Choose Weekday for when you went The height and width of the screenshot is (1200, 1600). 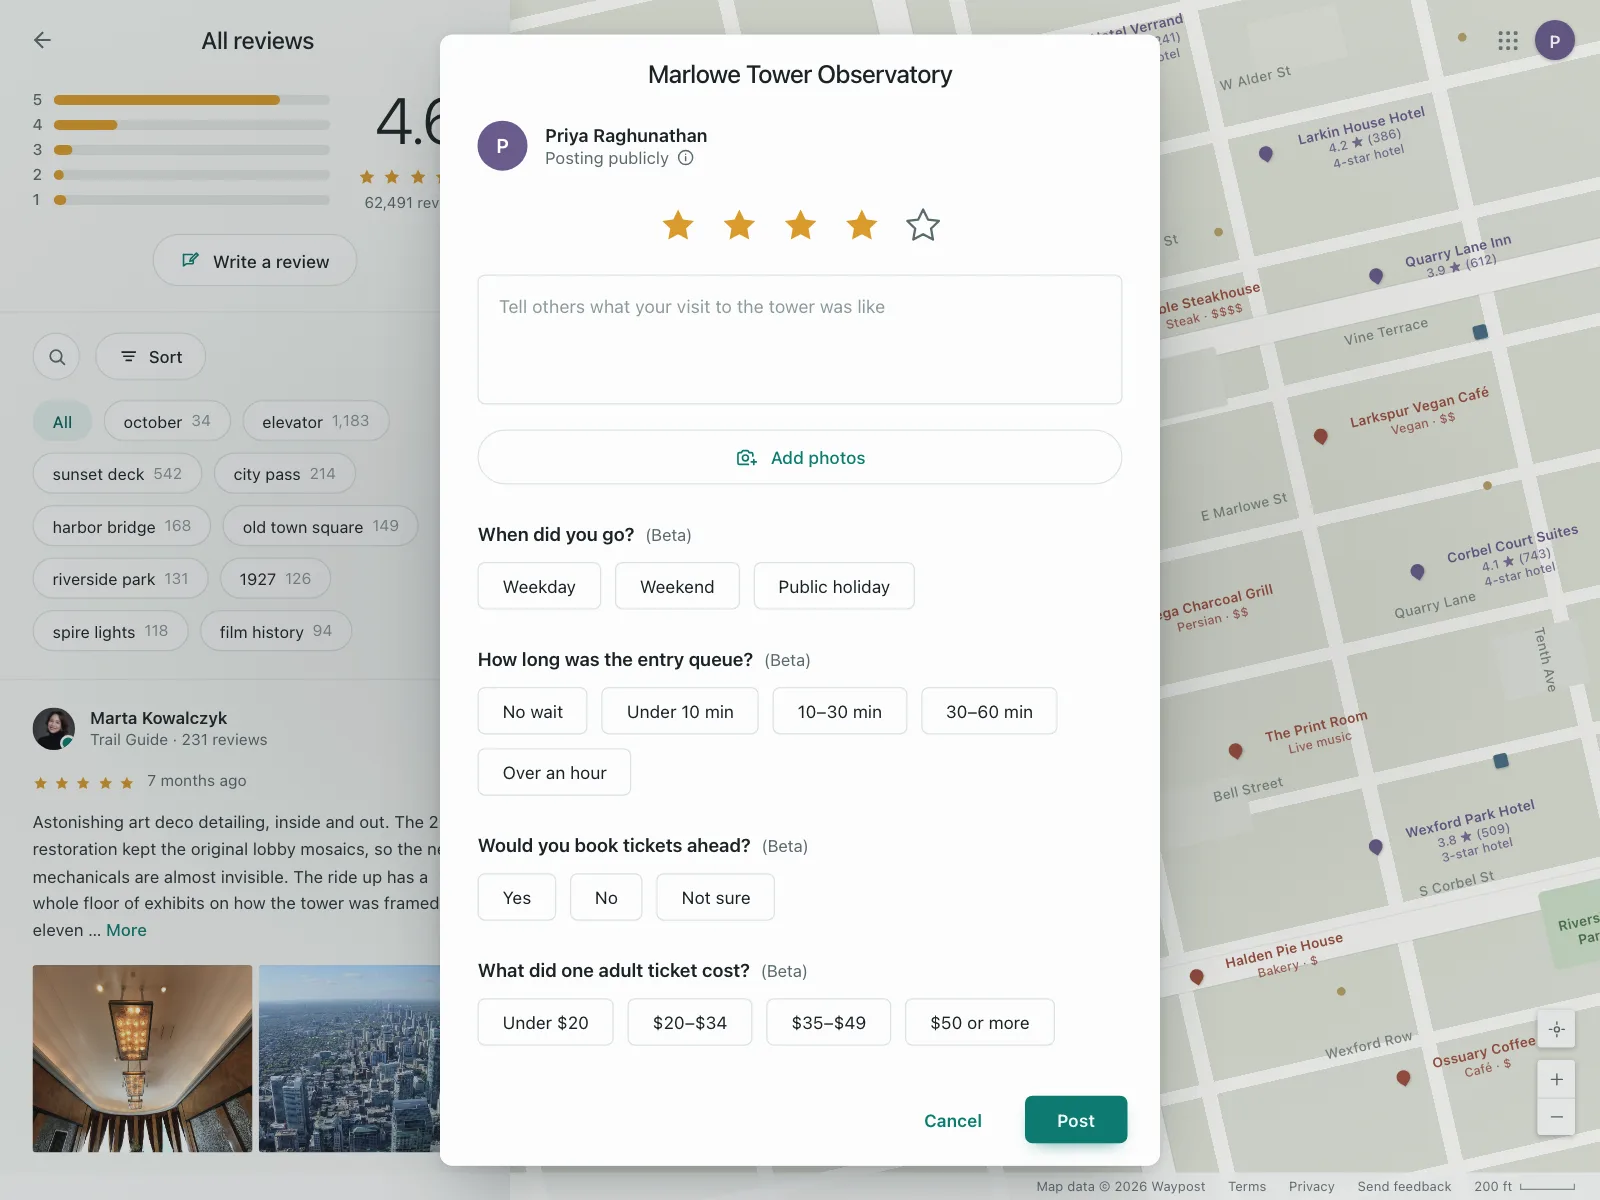[x=539, y=587]
